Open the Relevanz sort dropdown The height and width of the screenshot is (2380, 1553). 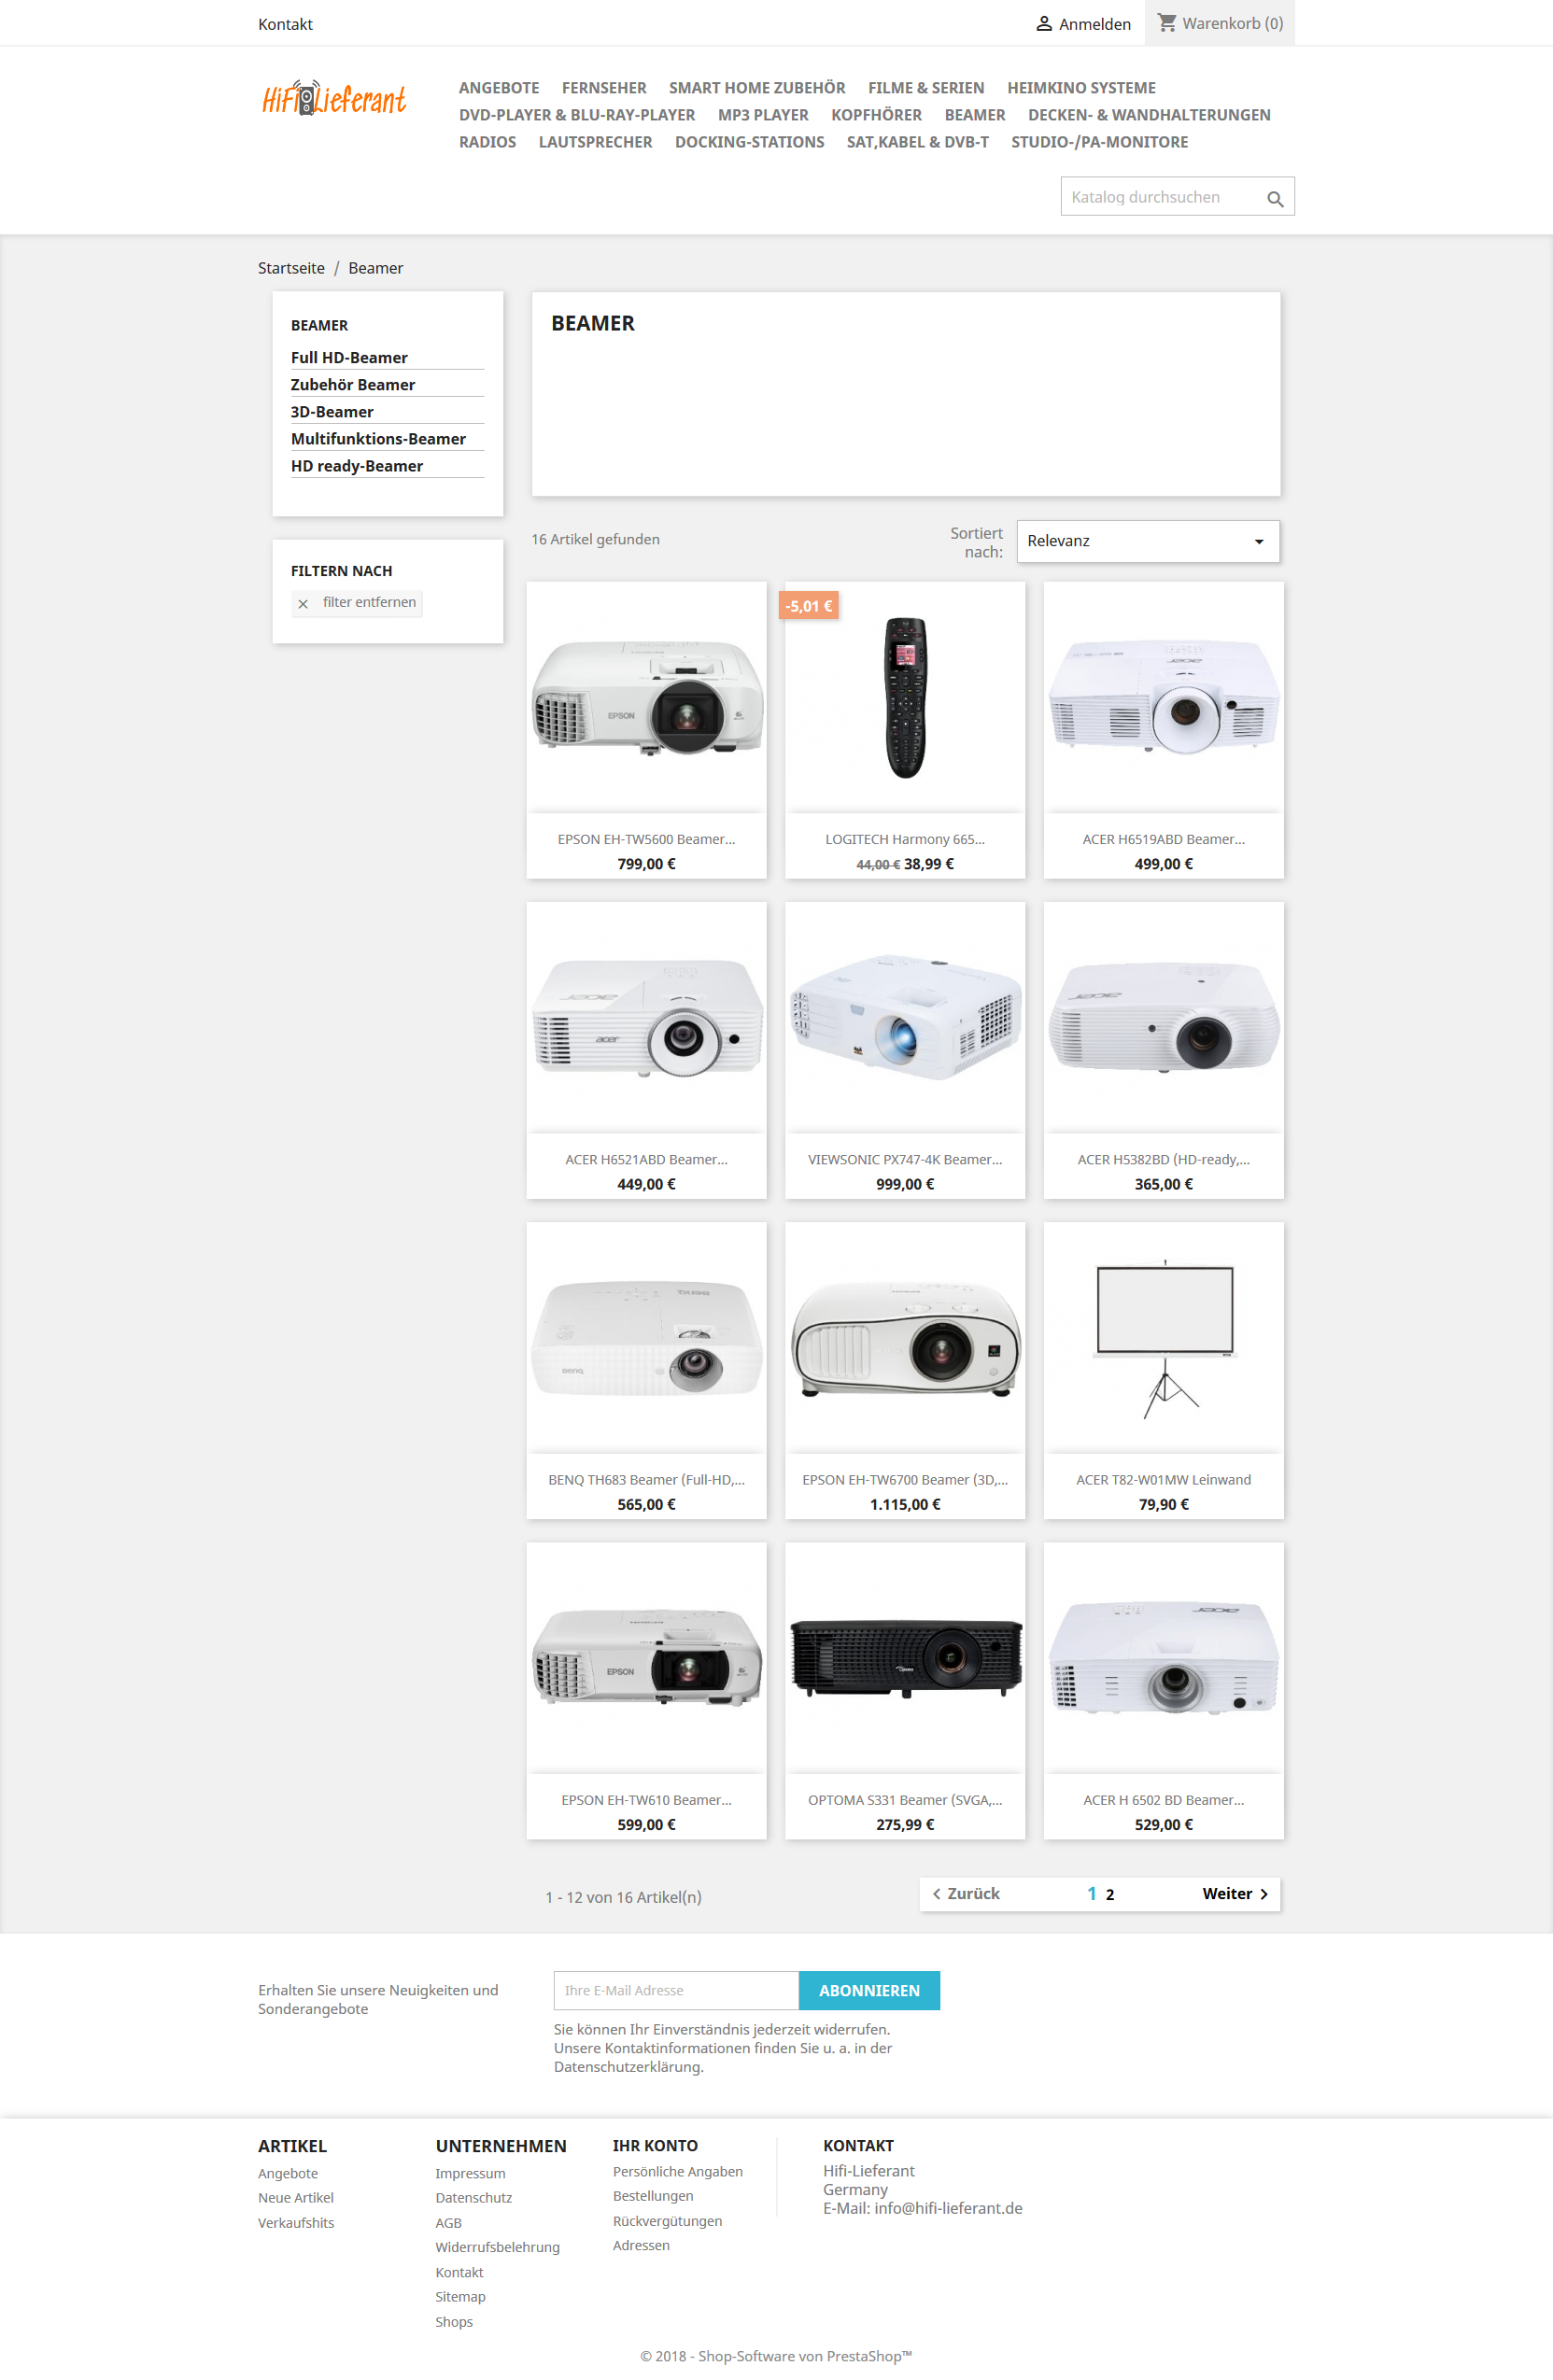pyautogui.click(x=1148, y=541)
